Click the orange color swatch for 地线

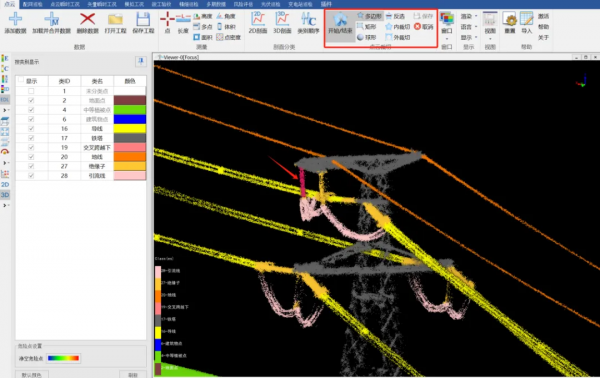pos(130,157)
